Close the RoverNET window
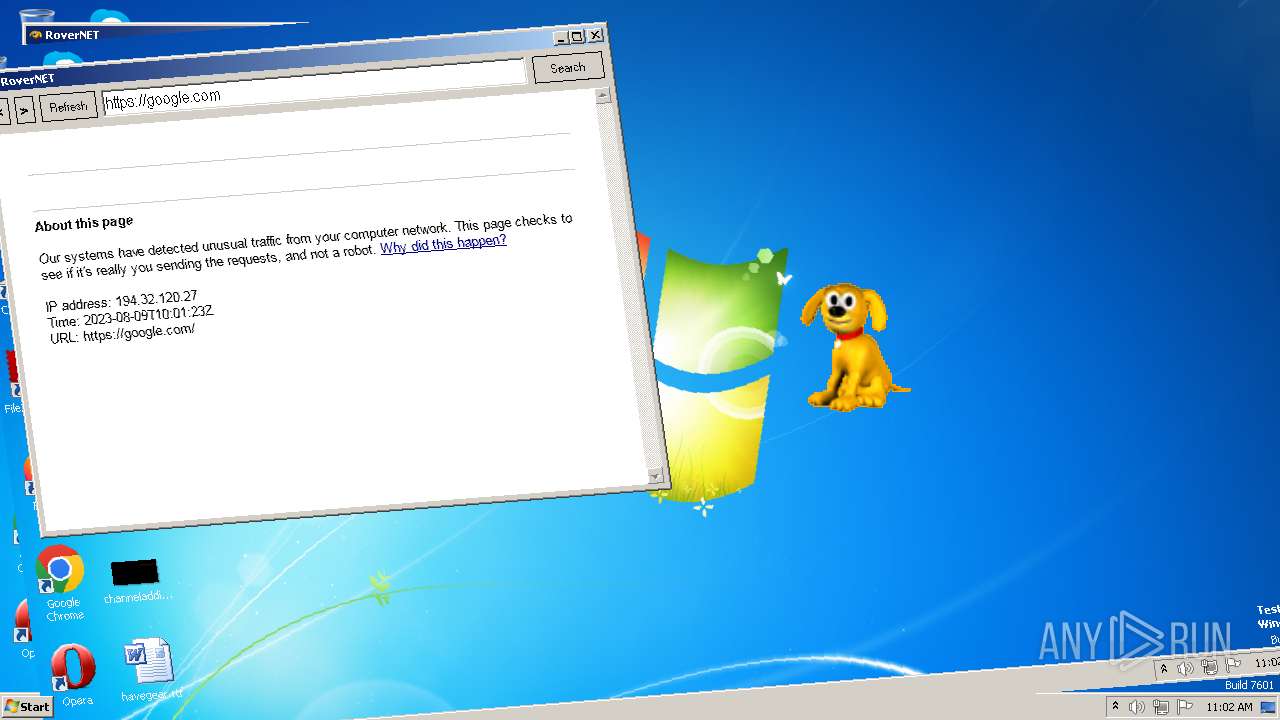 595,35
